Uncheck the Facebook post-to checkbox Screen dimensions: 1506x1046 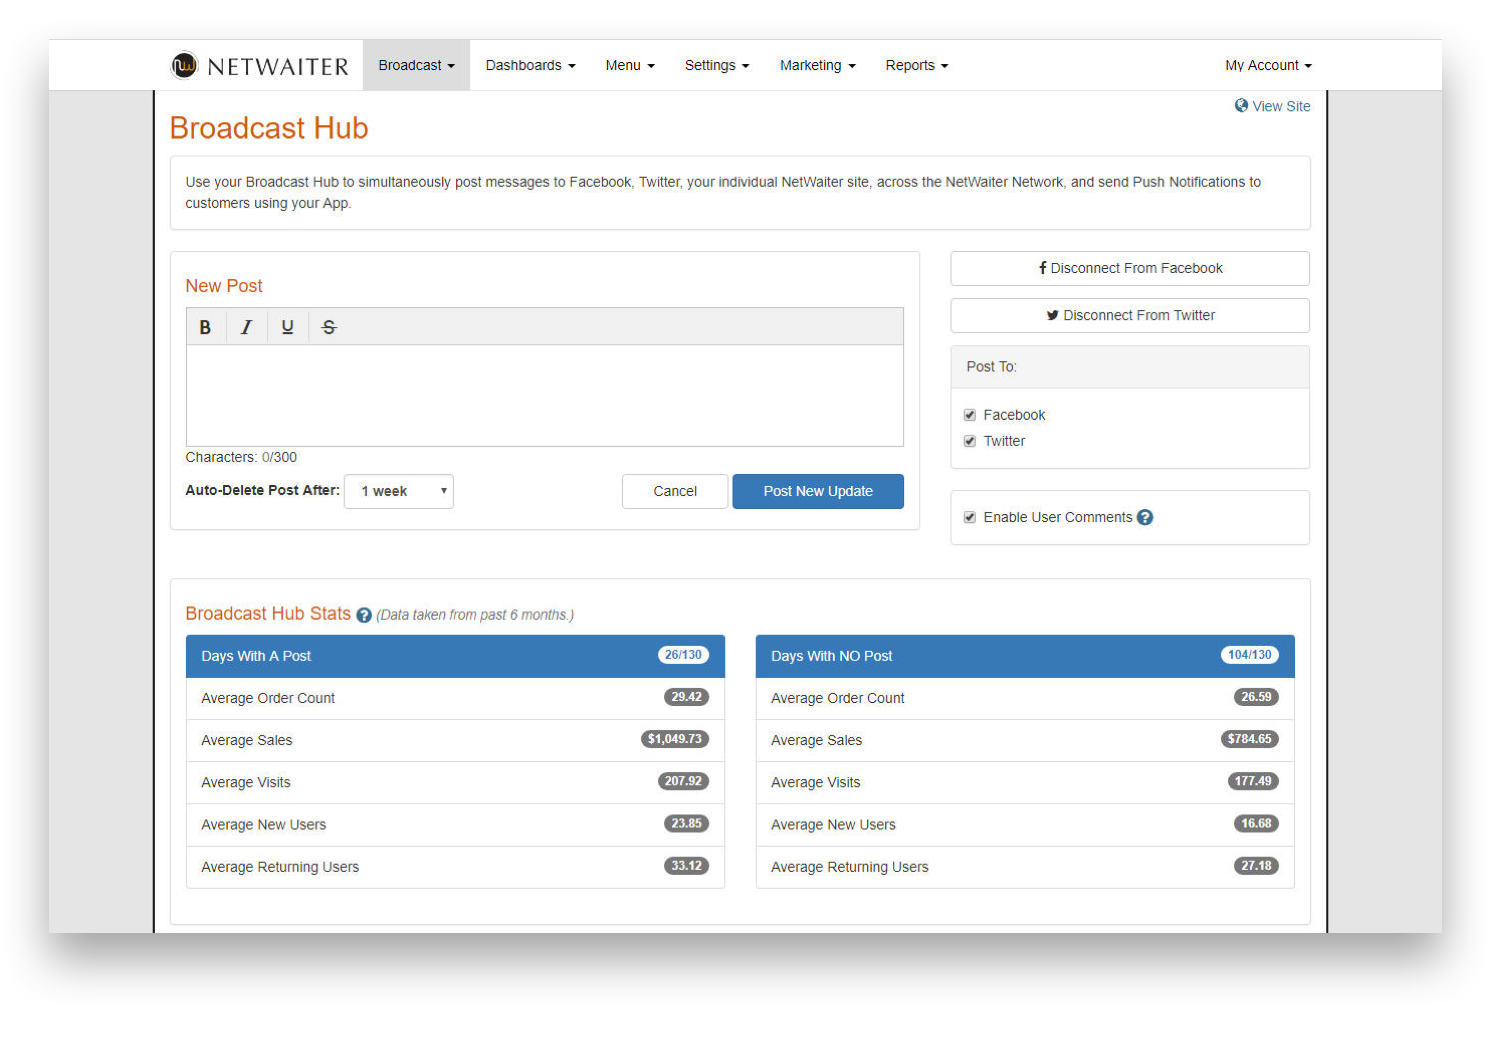(x=969, y=415)
